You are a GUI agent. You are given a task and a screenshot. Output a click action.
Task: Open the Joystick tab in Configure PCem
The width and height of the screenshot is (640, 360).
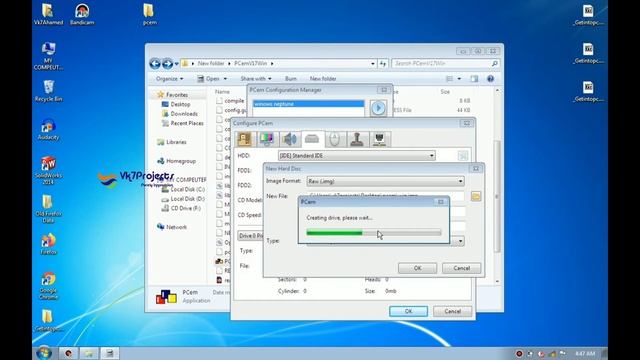click(357, 139)
